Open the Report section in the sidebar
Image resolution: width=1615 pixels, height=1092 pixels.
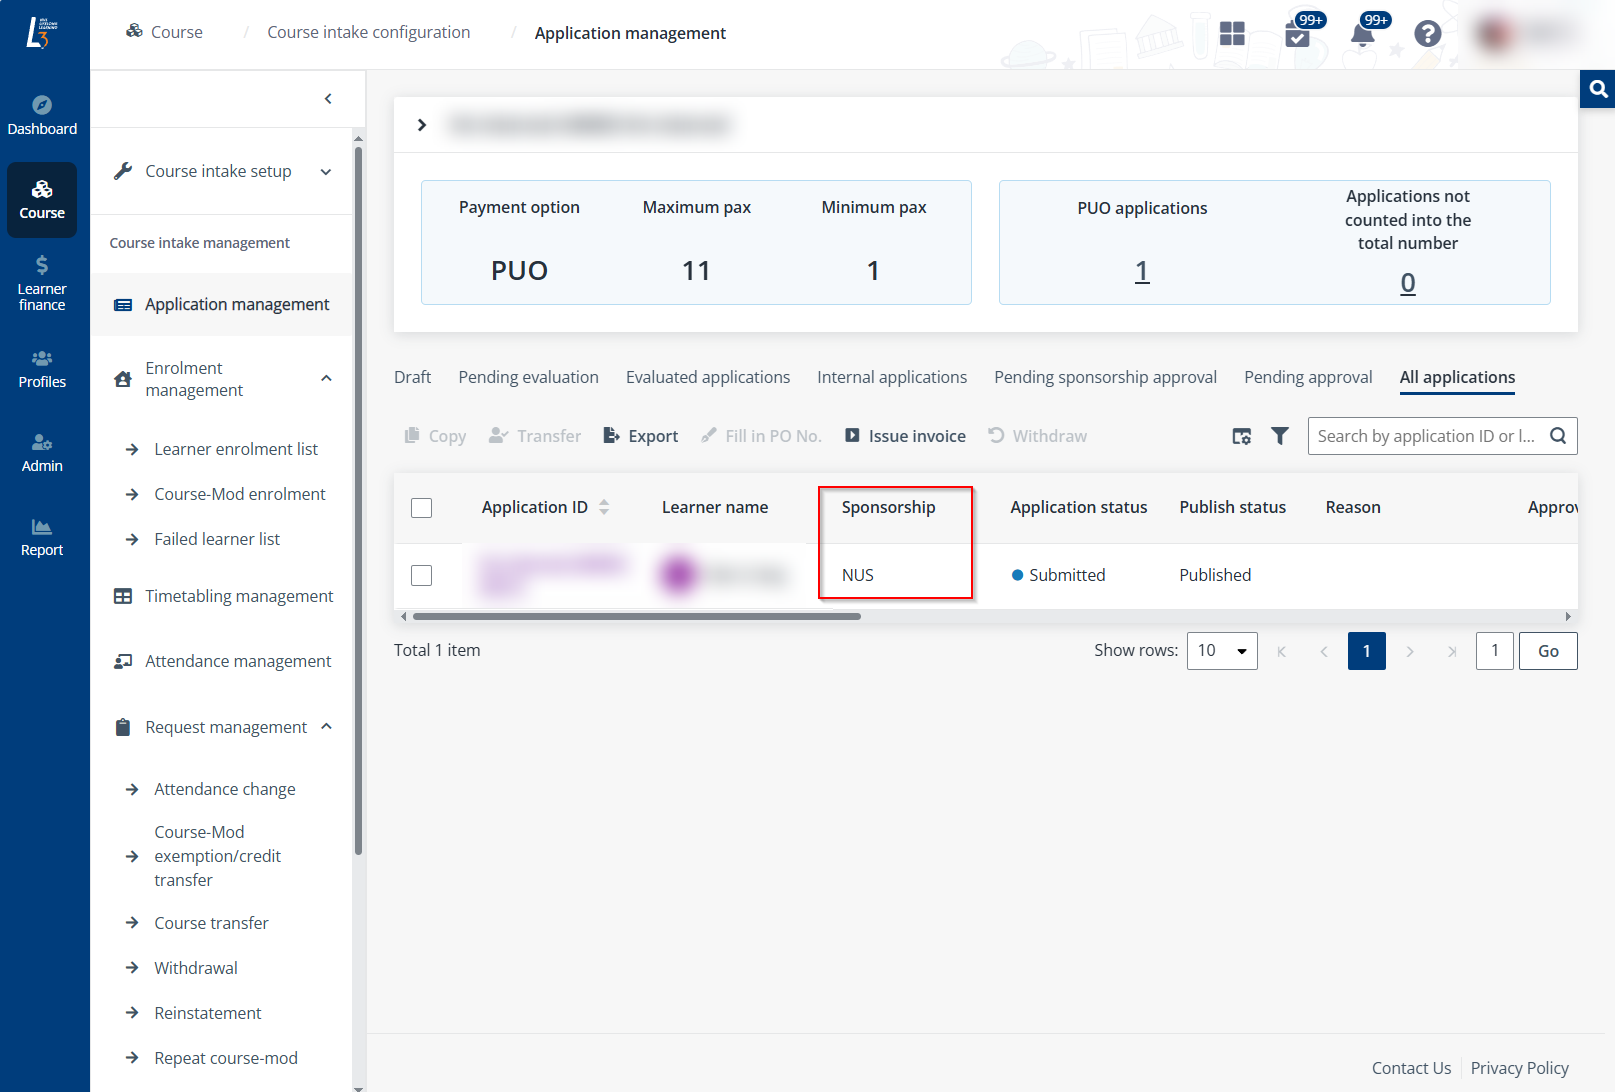(41, 537)
